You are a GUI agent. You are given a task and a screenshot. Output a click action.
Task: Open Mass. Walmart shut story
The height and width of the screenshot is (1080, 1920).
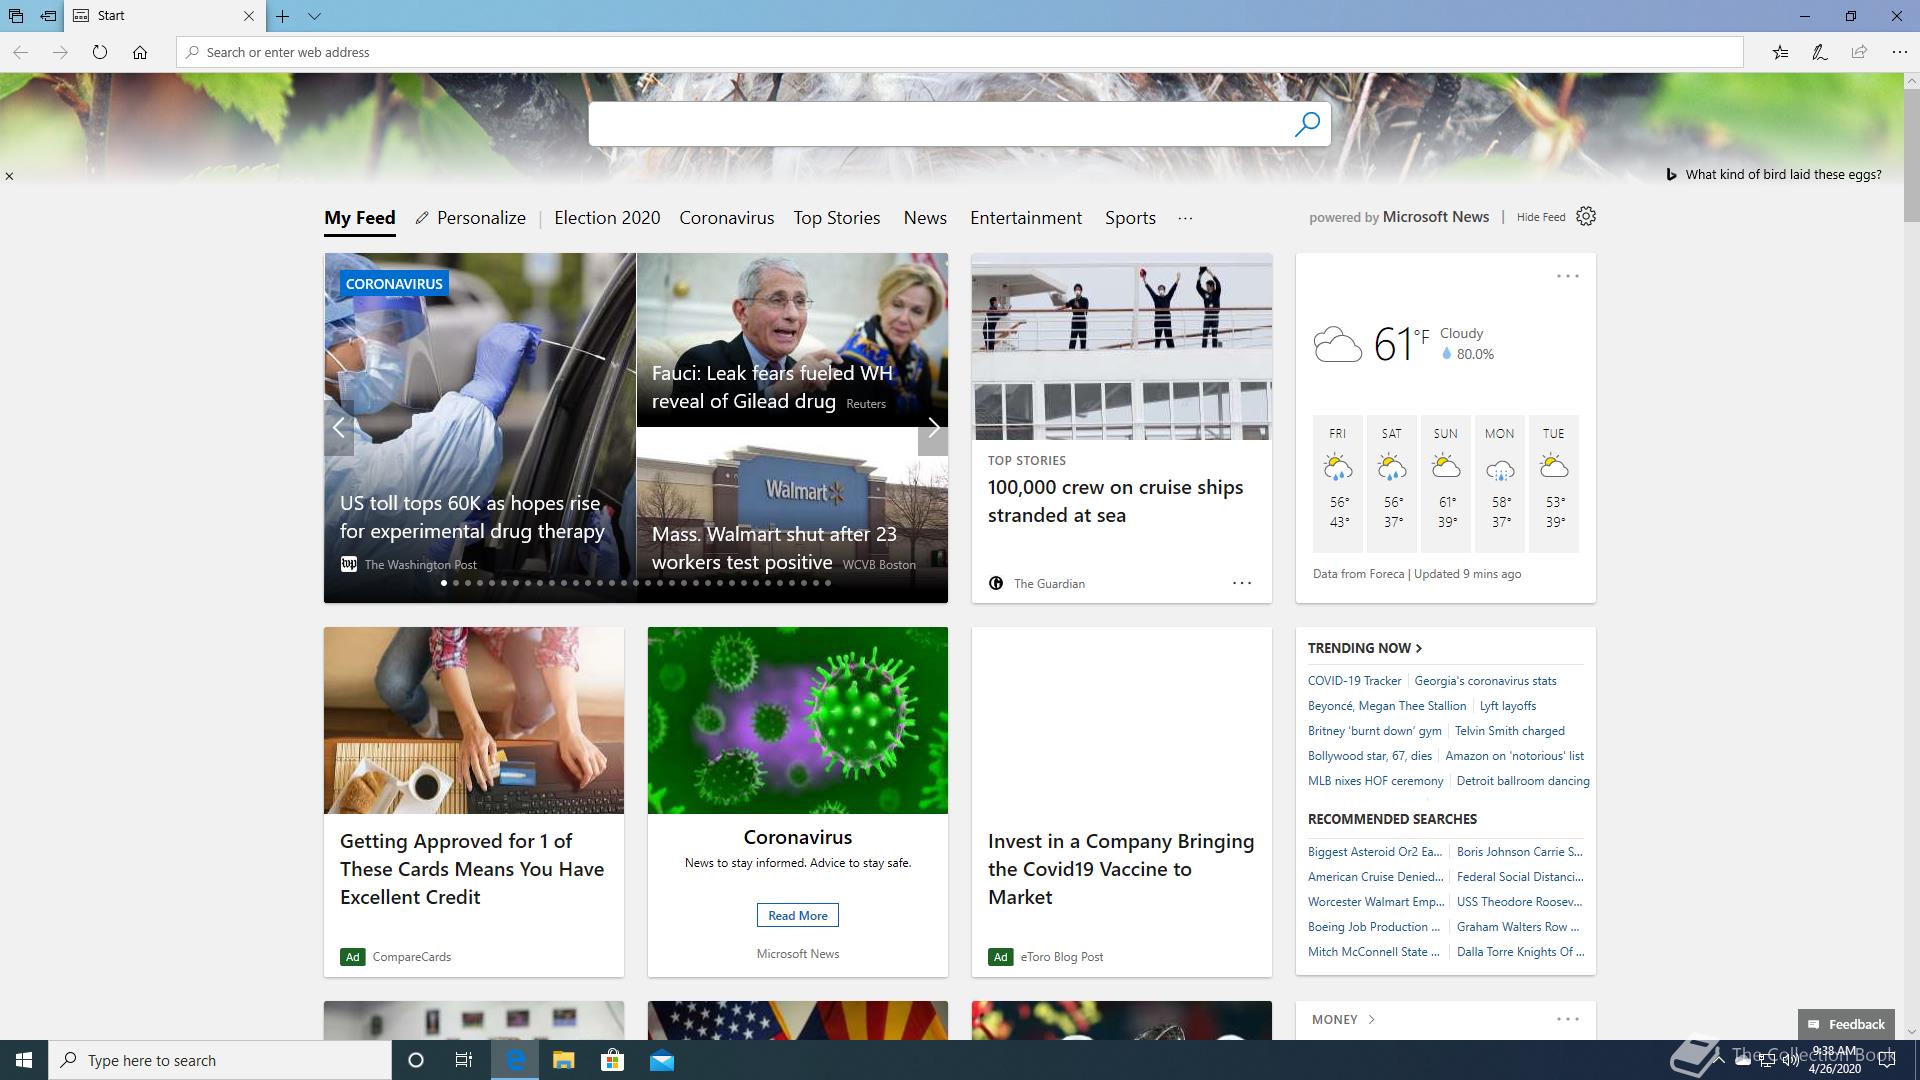pos(774,548)
